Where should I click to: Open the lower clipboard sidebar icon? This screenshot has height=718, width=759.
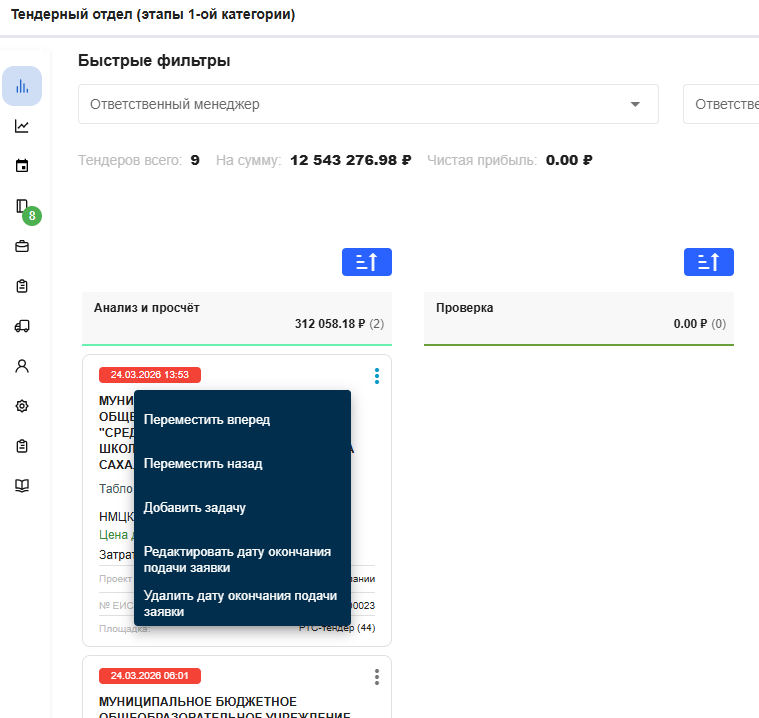(22, 446)
